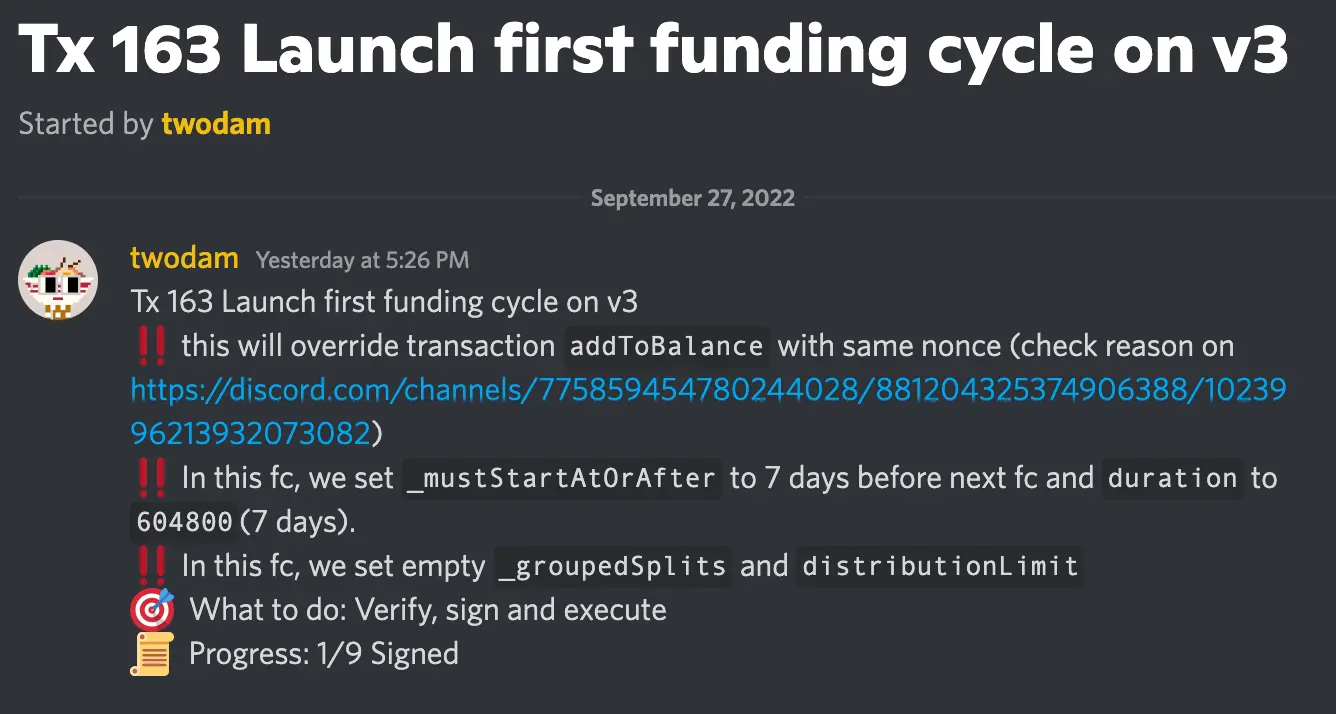Click twodam next to Started by
This screenshot has height=714, width=1336.
[216, 123]
